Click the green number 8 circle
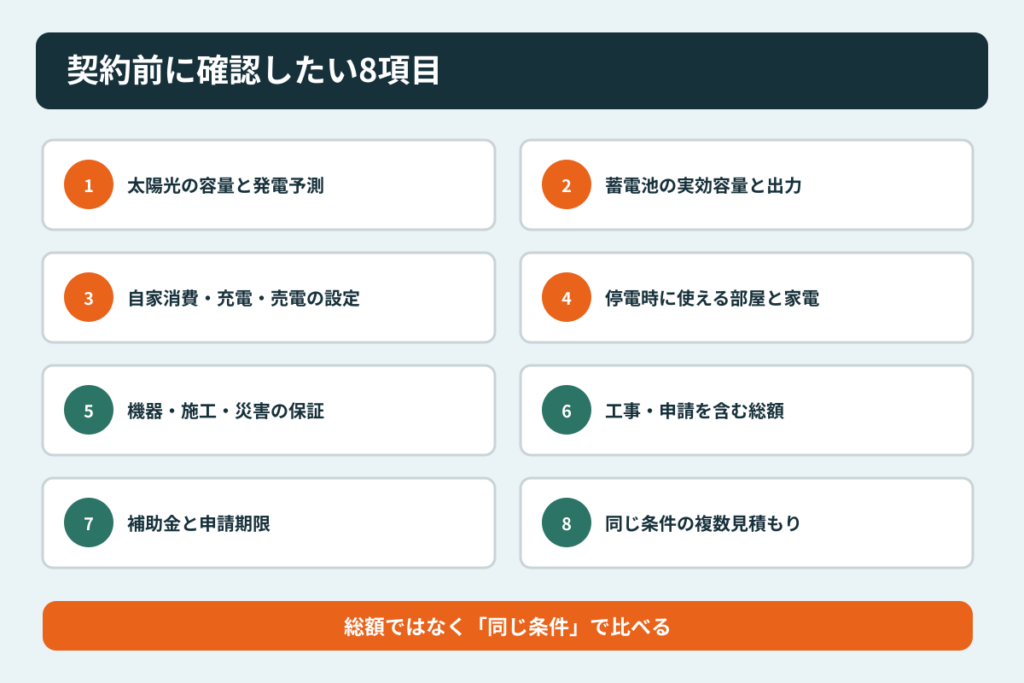This screenshot has height=683, width=1024. pos(566,523)
